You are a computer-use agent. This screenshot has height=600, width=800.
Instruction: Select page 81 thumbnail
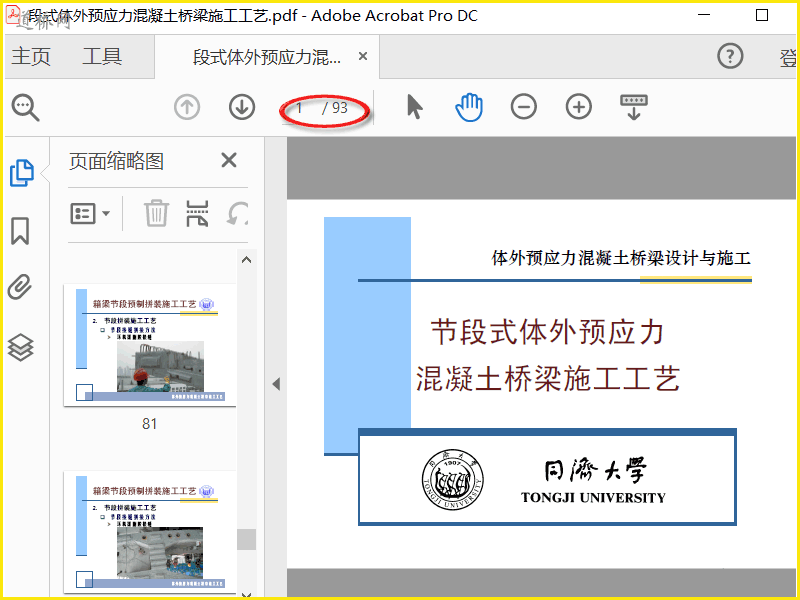point(150,345)
